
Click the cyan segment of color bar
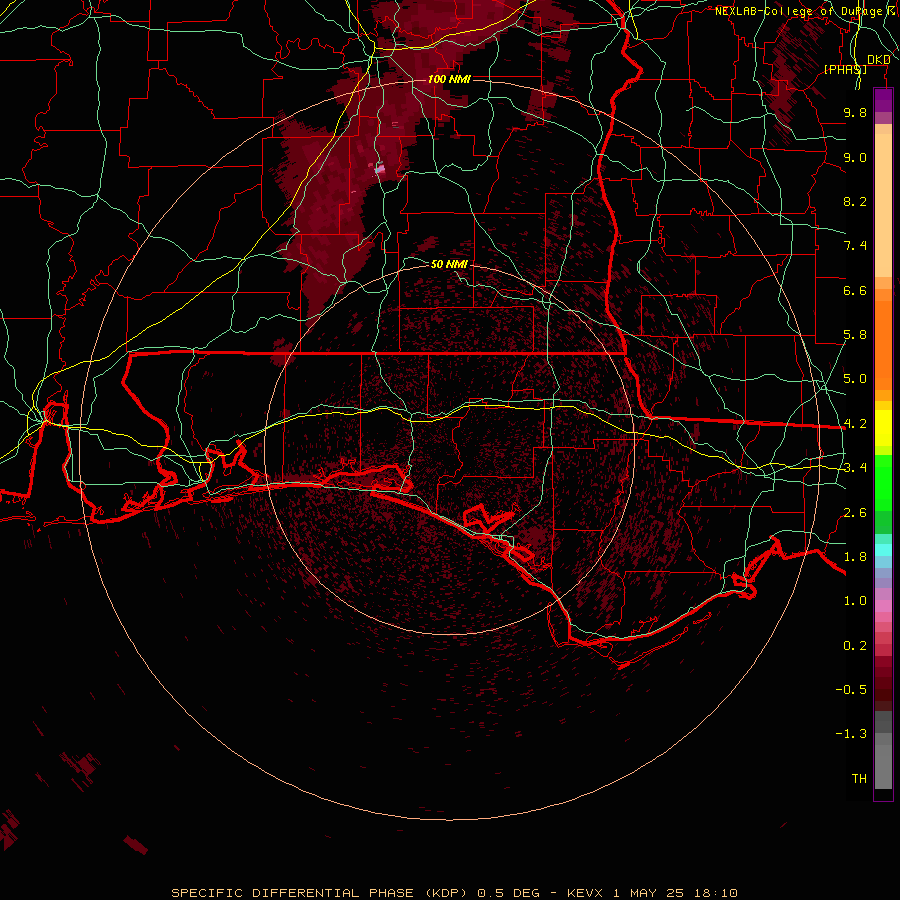tap(883, 550)
